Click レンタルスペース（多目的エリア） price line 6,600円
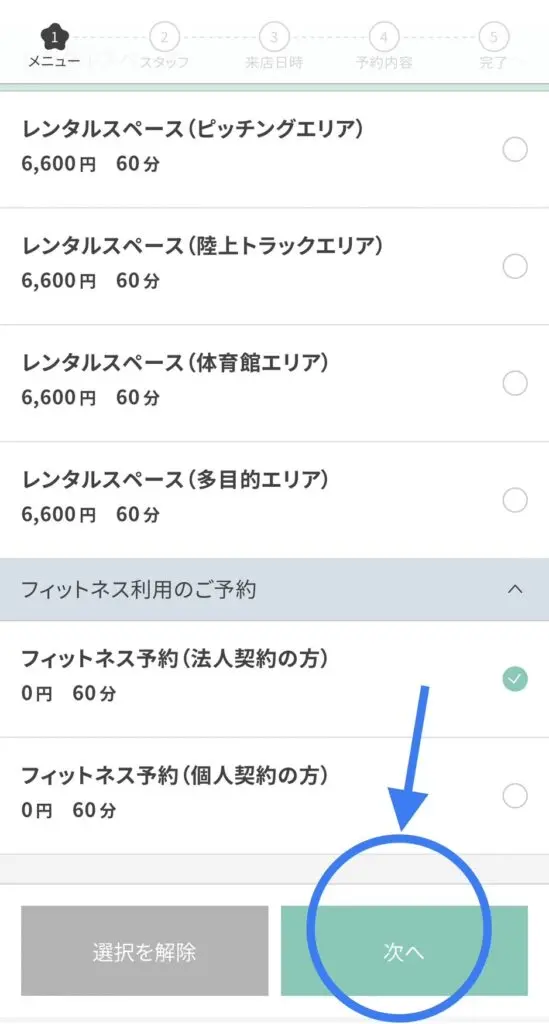The image size is (549, 1024). pyautogui.click(x=59, y=515)
